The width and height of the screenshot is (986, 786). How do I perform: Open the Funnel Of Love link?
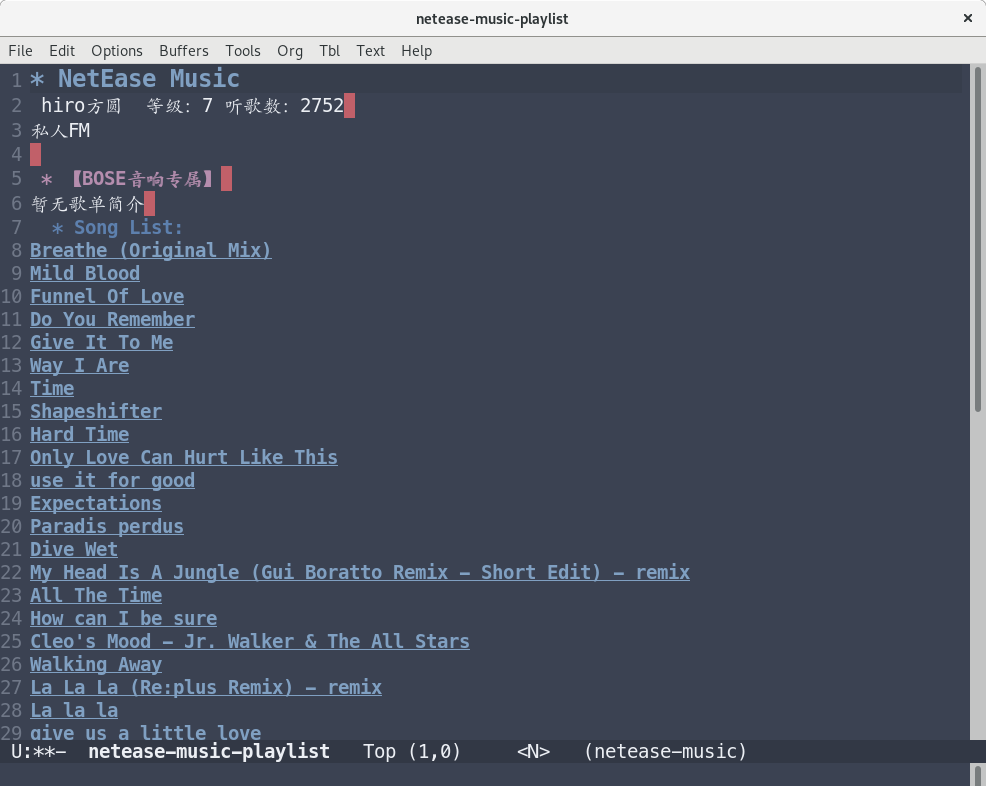pos(107,296)
